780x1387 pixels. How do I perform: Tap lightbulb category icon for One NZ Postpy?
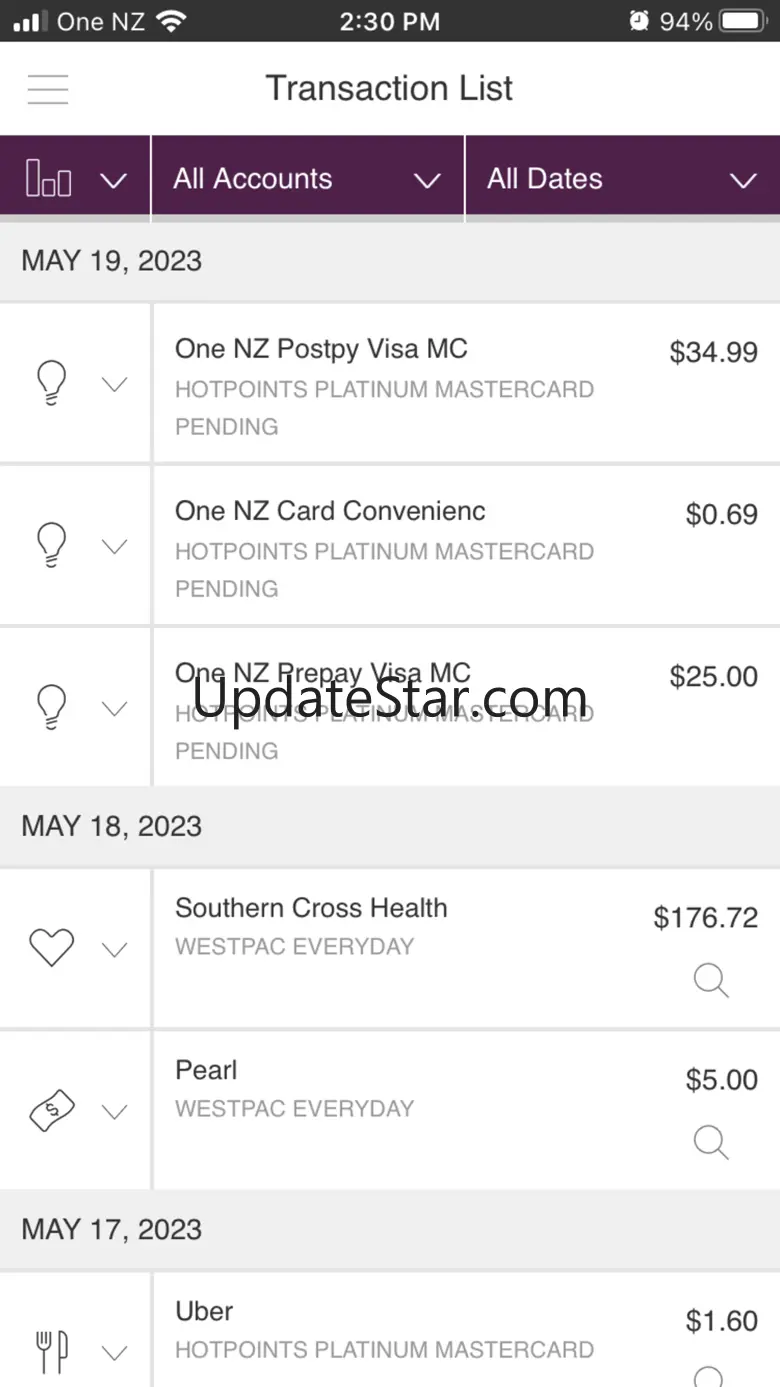pyautogui.click(x=51, y=383)
